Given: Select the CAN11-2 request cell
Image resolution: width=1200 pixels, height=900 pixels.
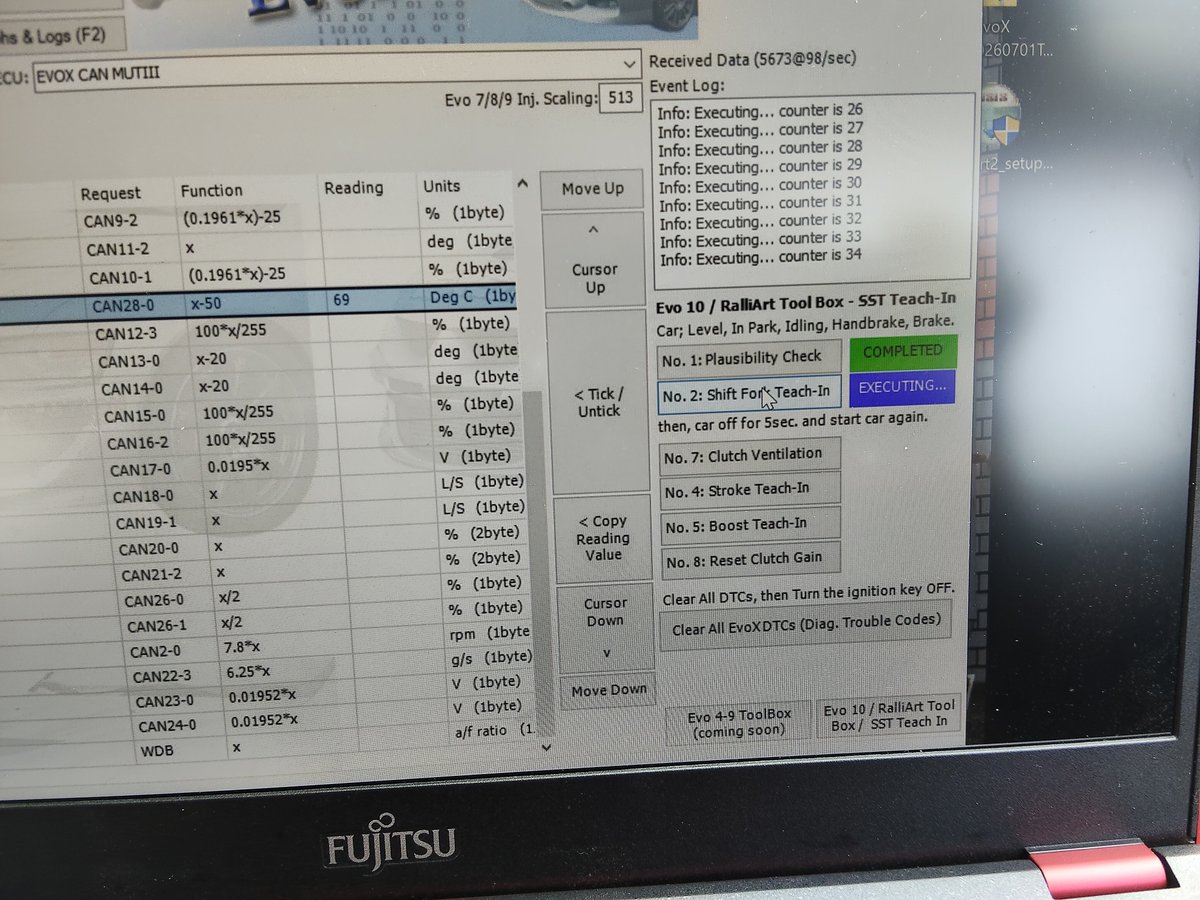Looking at the screenshot, I should tap(119, 247).
